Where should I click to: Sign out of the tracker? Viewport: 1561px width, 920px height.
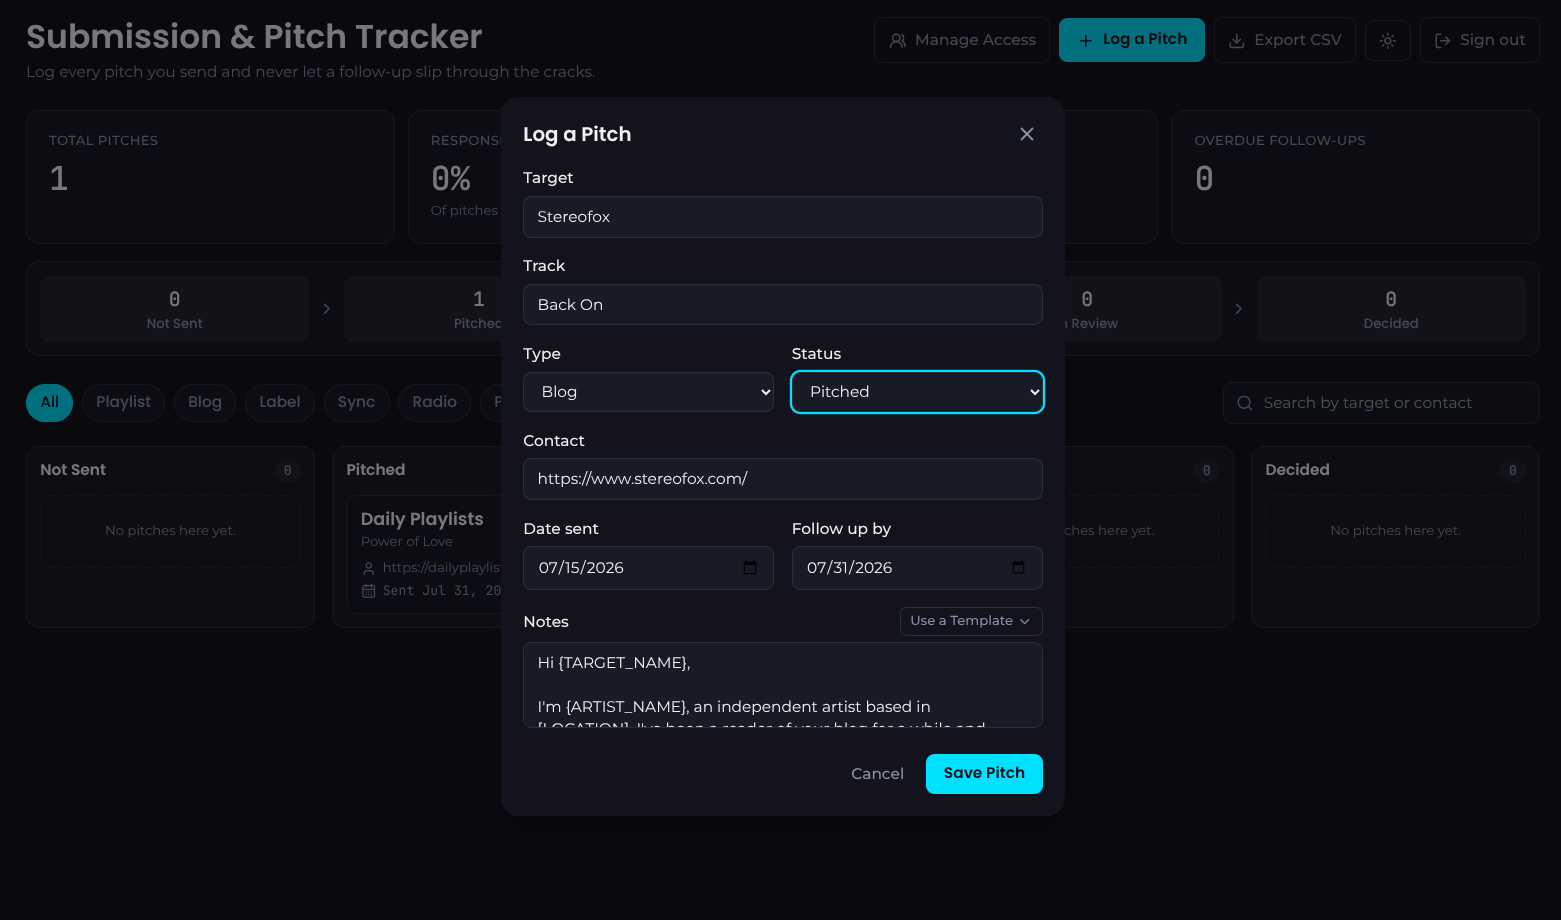point(1480,40)
